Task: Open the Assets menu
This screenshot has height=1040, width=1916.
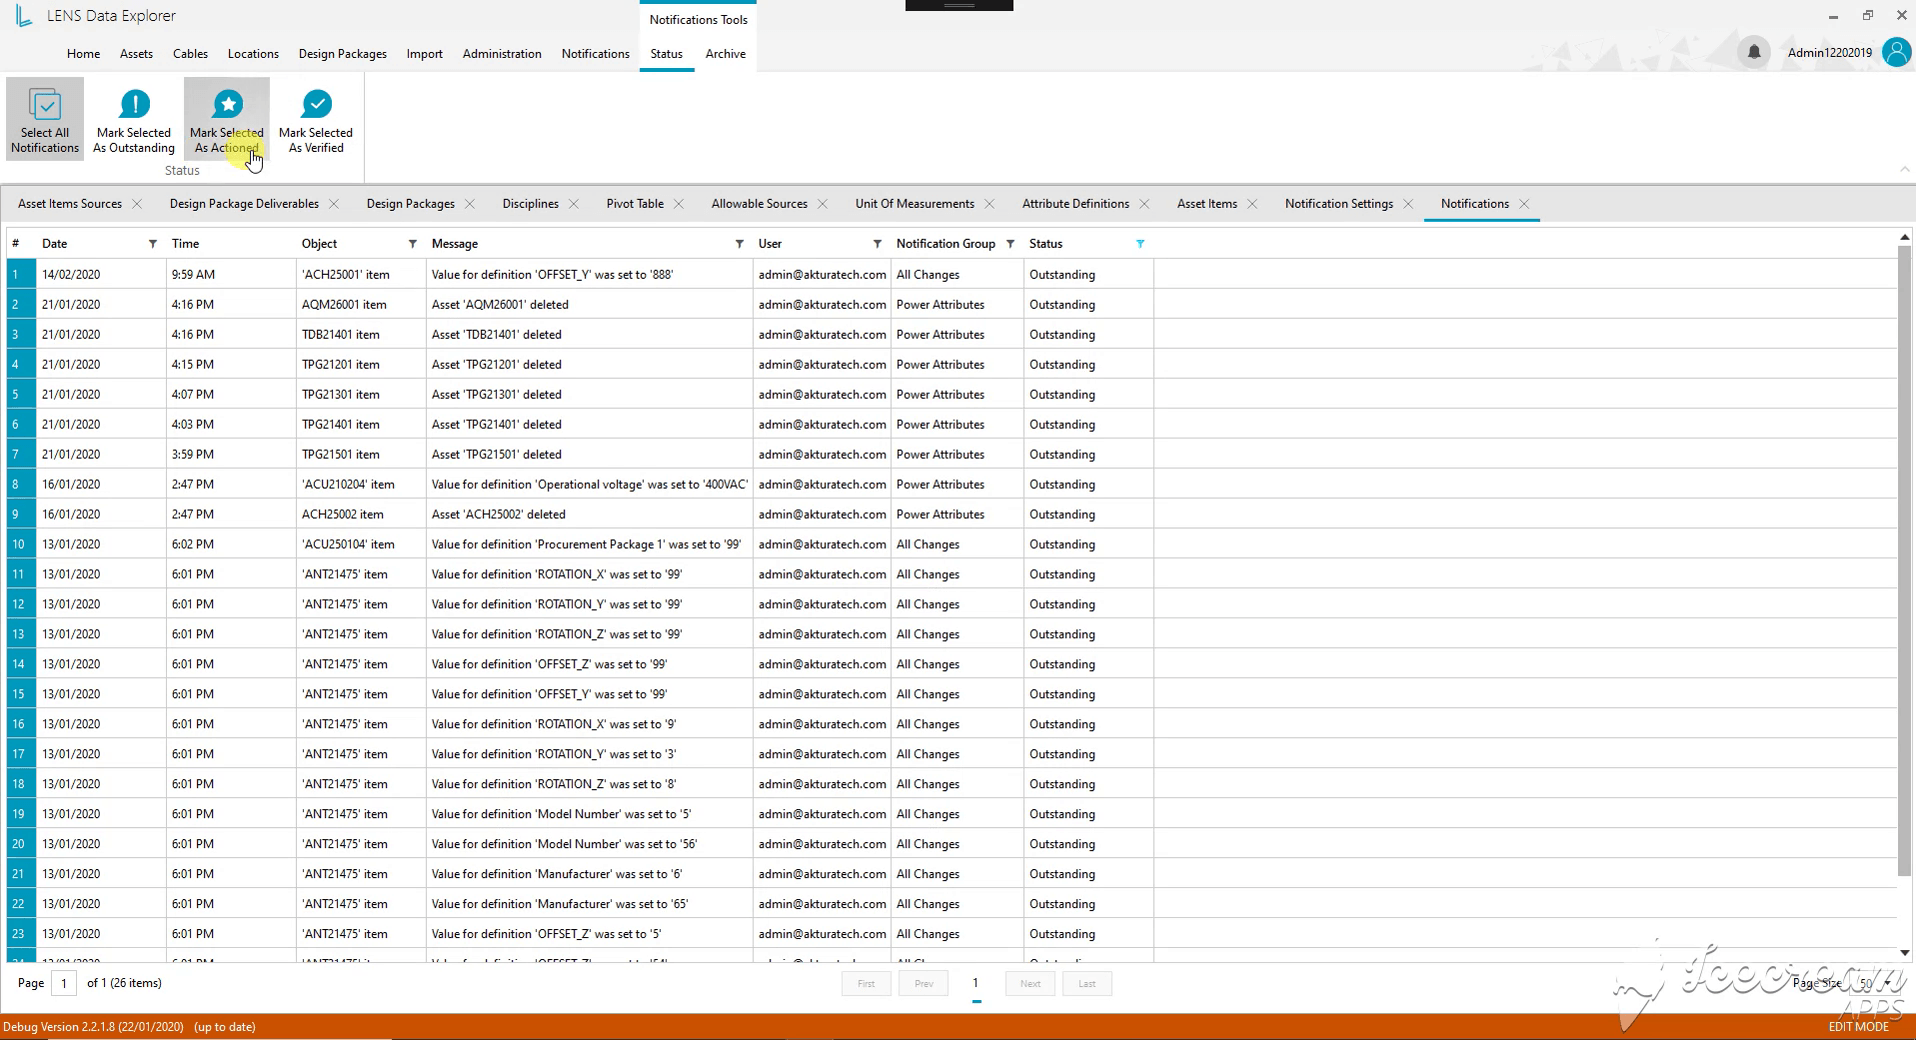Action: [136, 54]
